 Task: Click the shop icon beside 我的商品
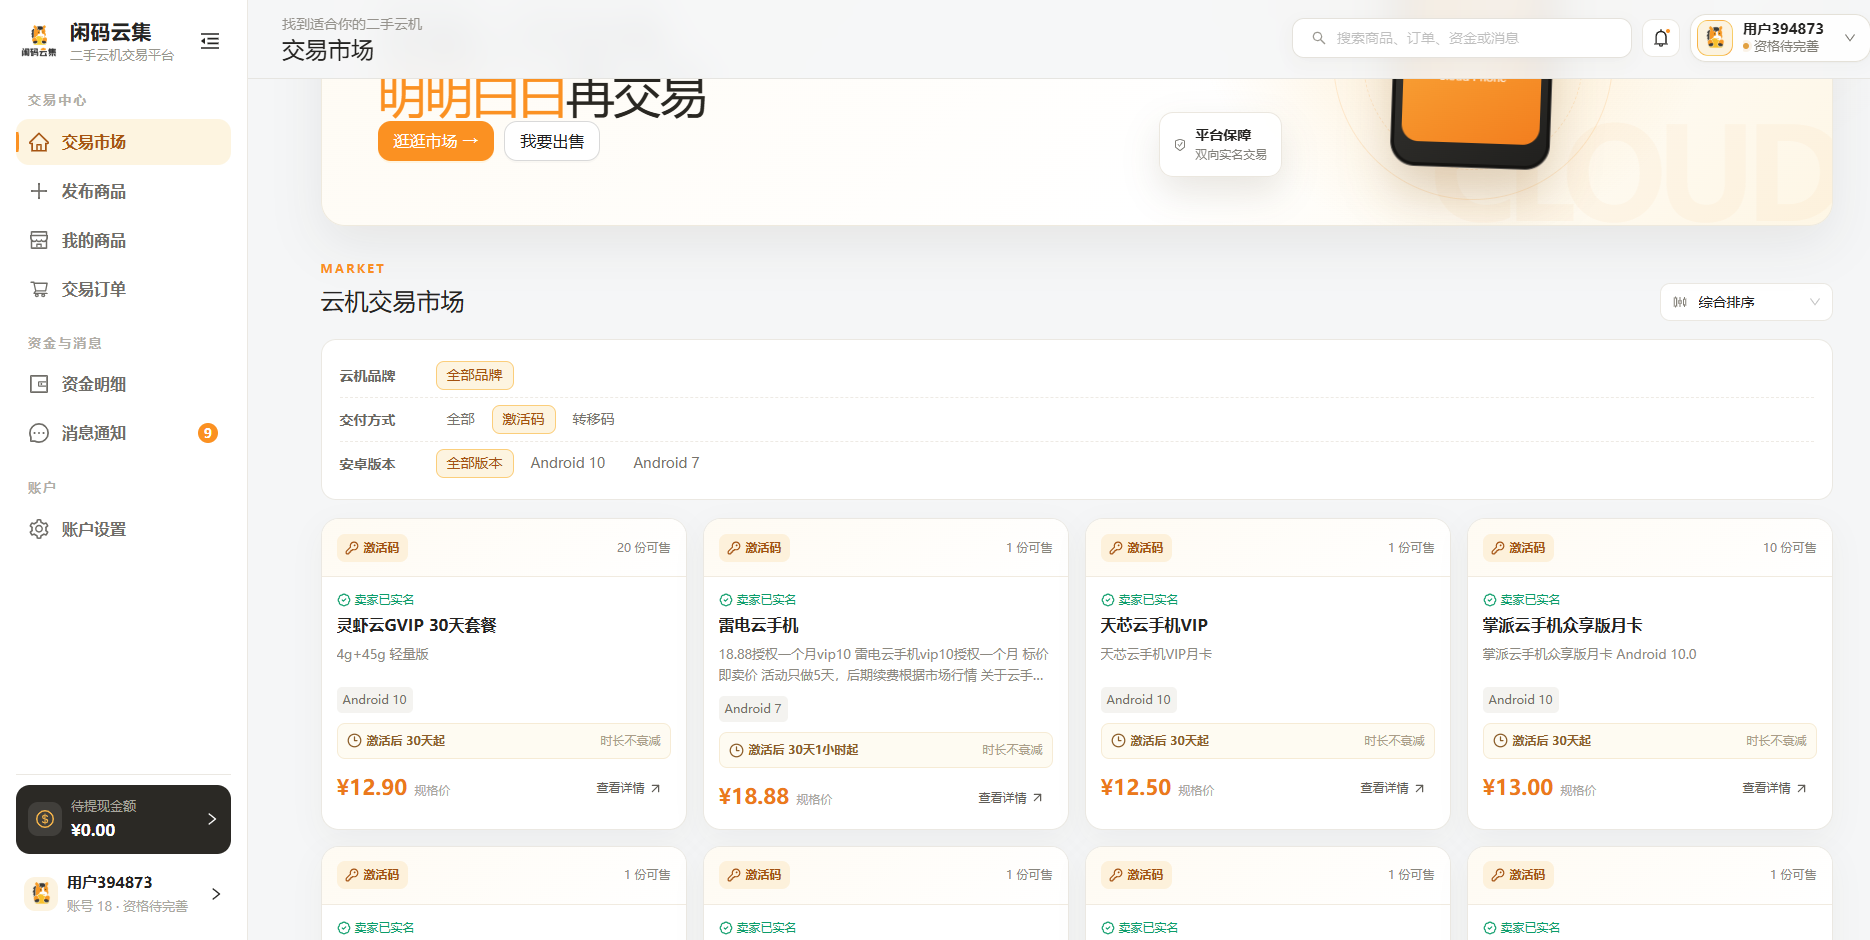pyautogui.click(x=39, y=240)
